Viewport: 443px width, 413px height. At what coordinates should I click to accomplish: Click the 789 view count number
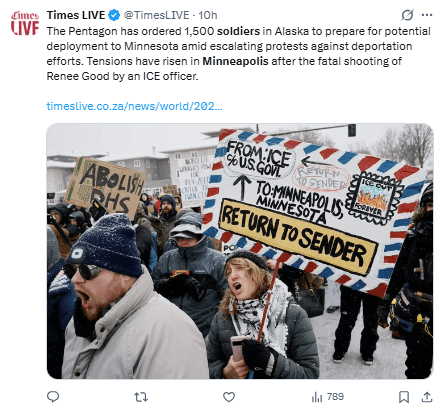pyautogui.click(x=335, y=397)
